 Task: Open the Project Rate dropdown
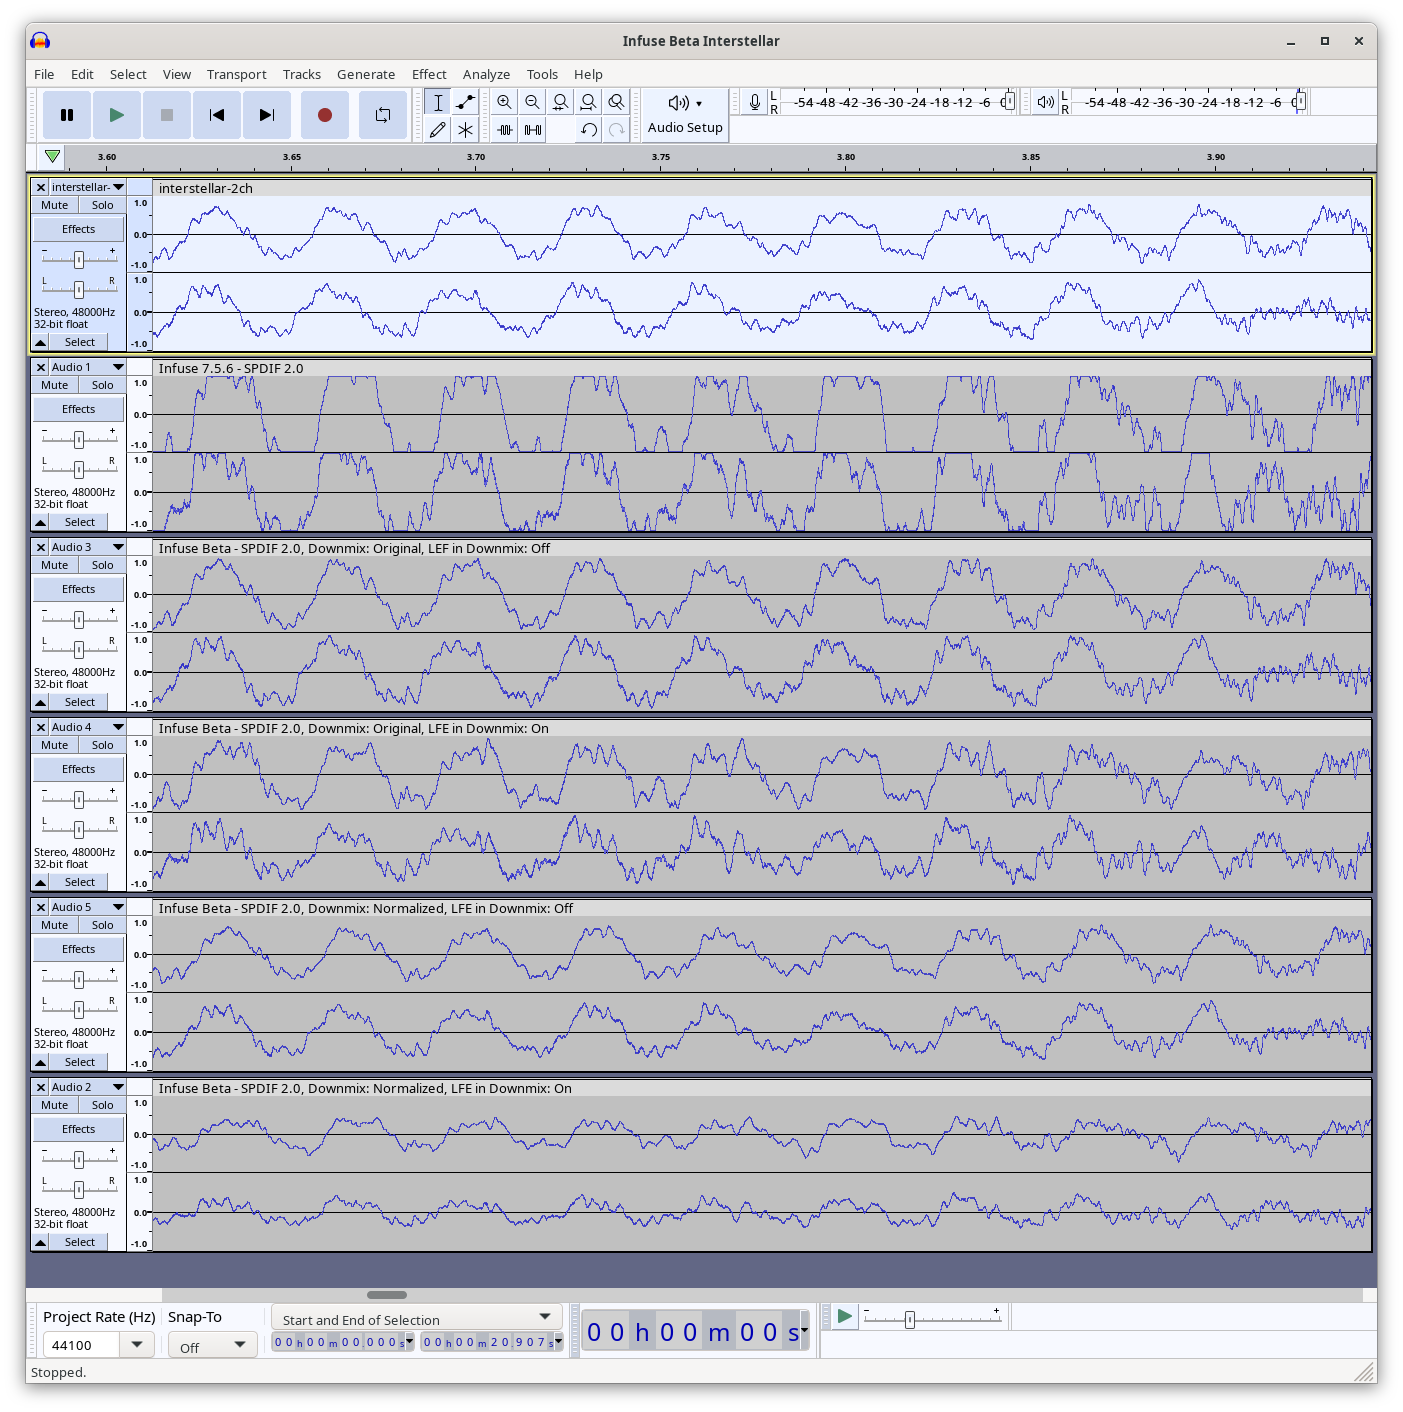(137, 1345)
